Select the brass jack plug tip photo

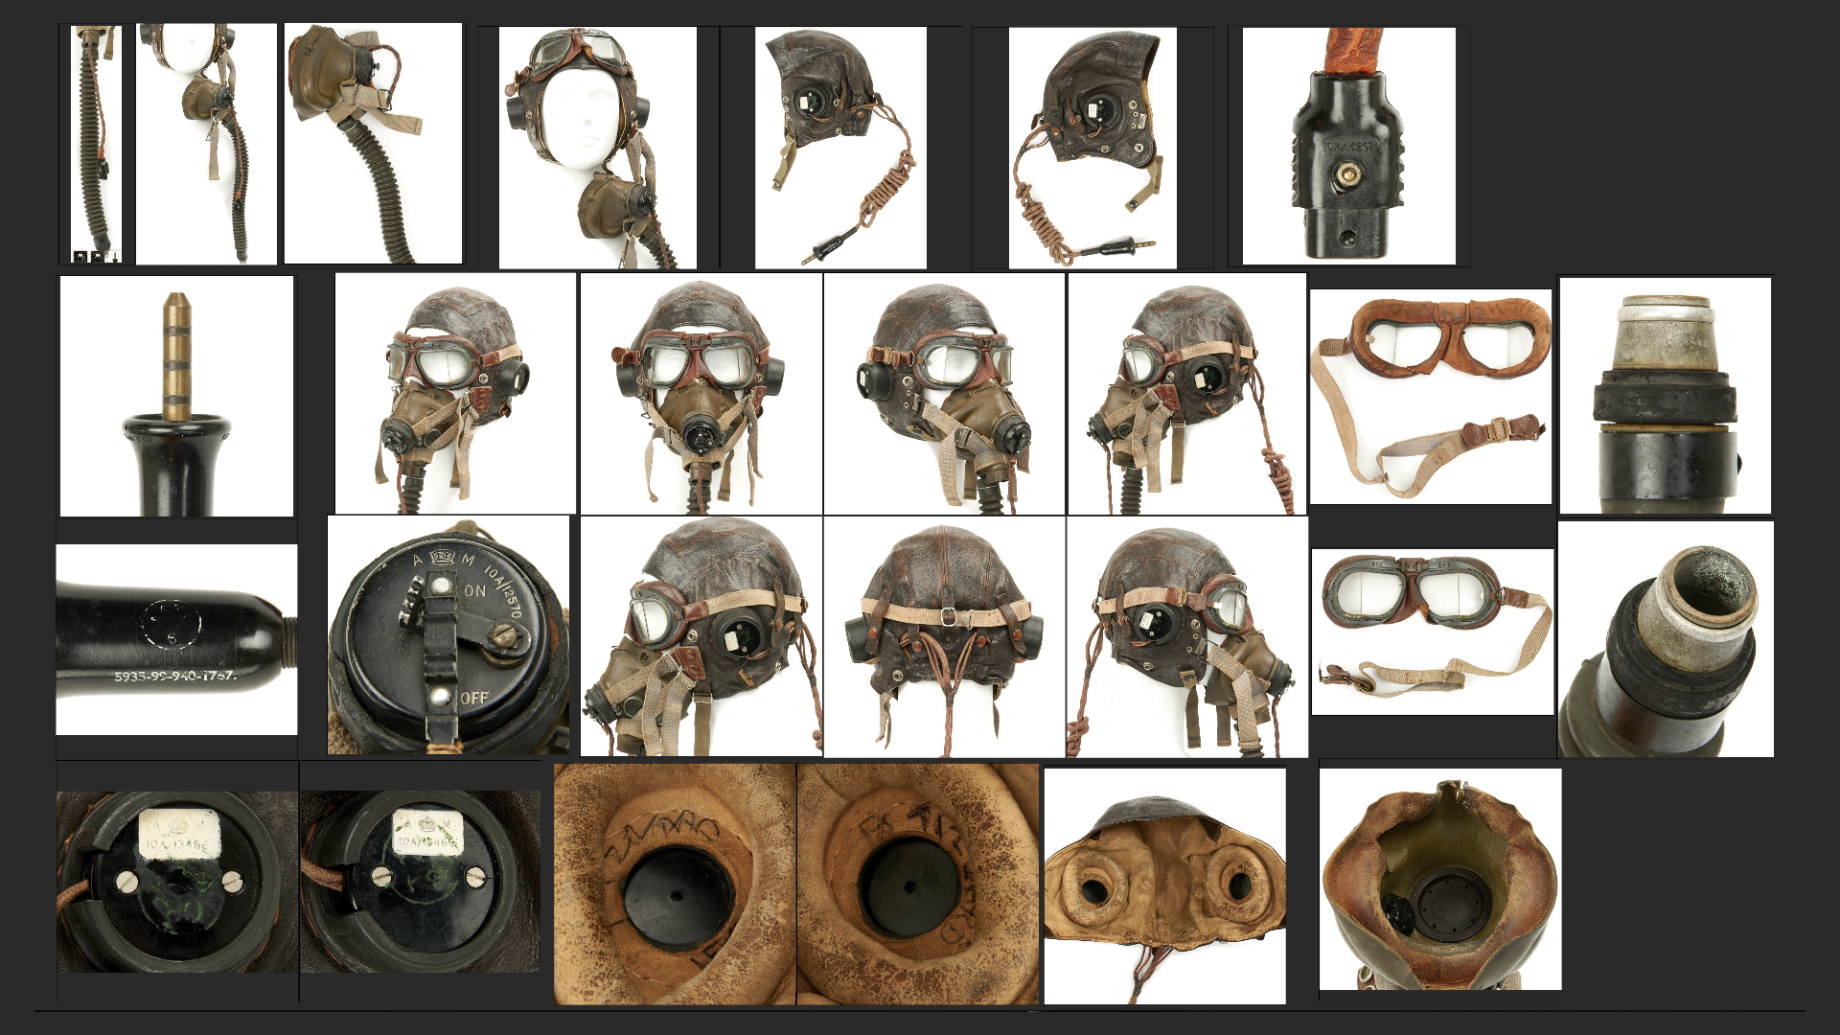coord(177,396)
